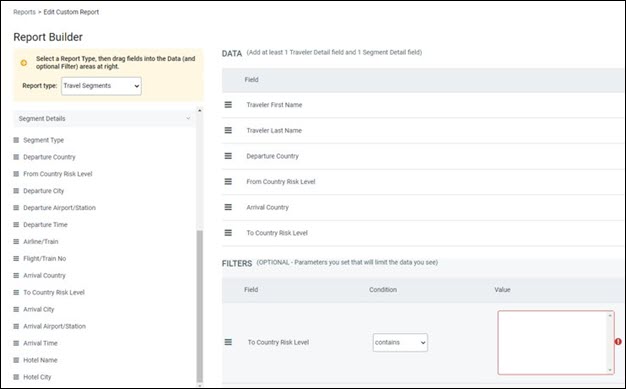The image size is (626, 389).
Task: Select 'Arrival City' in the field list
Action: [x=39, y=309]
